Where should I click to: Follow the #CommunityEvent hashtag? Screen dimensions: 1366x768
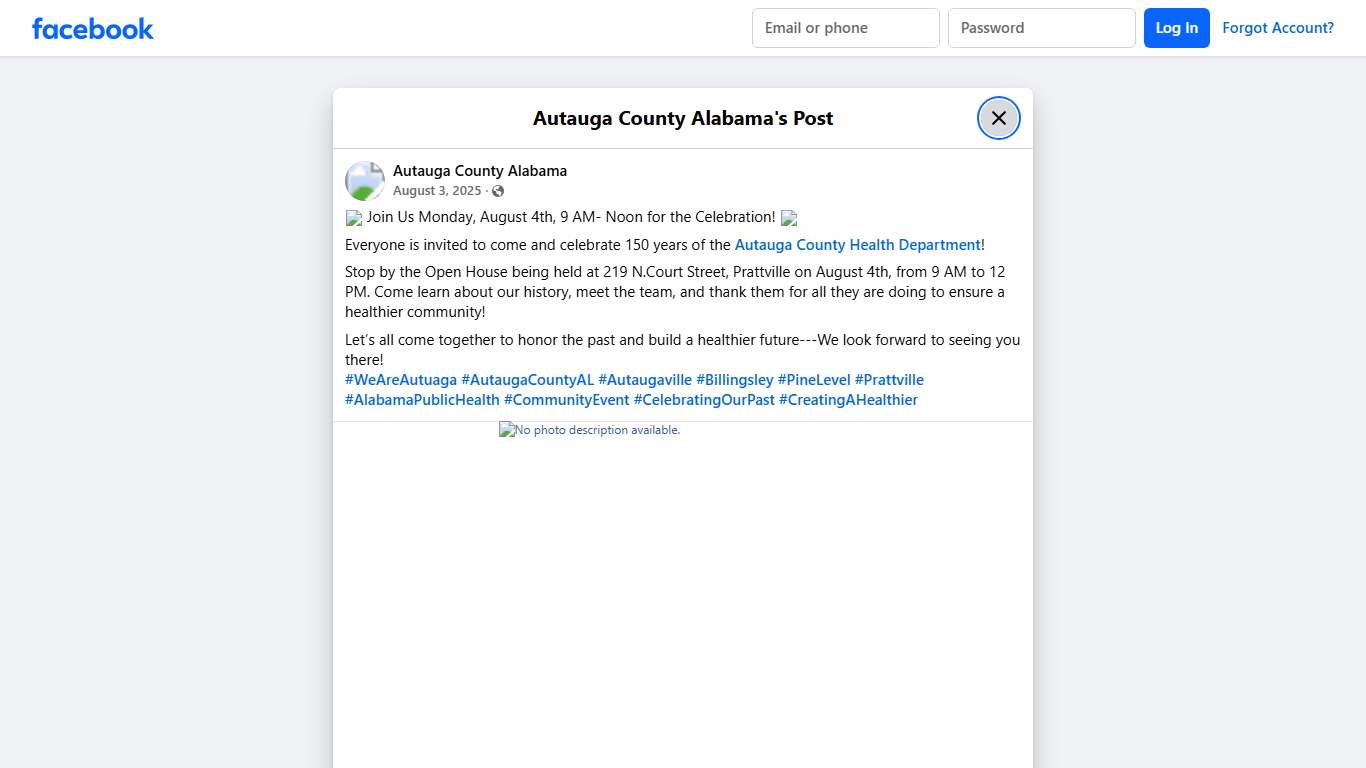coord(566,400)
